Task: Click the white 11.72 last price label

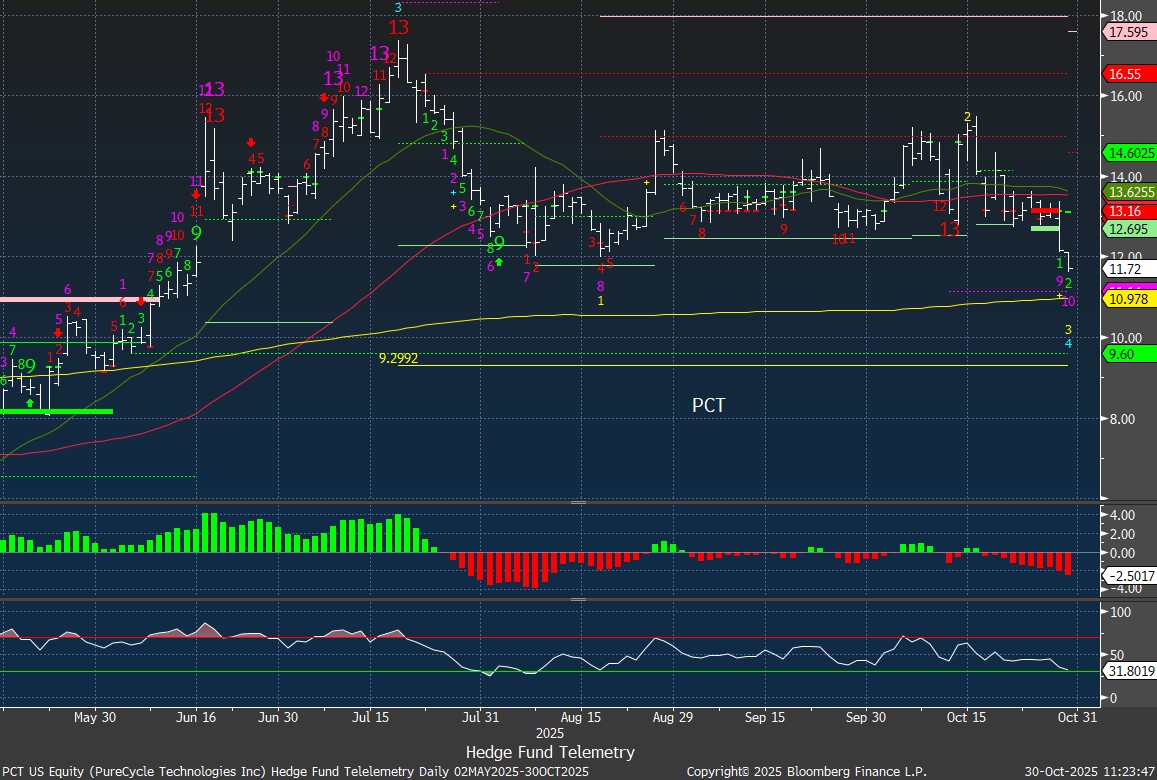Action: pyautogui.click(x=1124, y=269)
